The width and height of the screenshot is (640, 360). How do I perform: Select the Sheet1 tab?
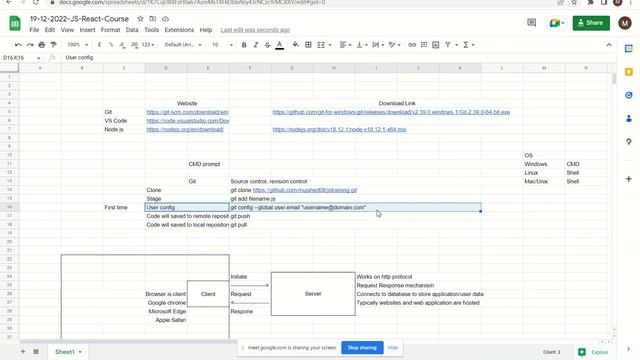[x=68, y=352]
